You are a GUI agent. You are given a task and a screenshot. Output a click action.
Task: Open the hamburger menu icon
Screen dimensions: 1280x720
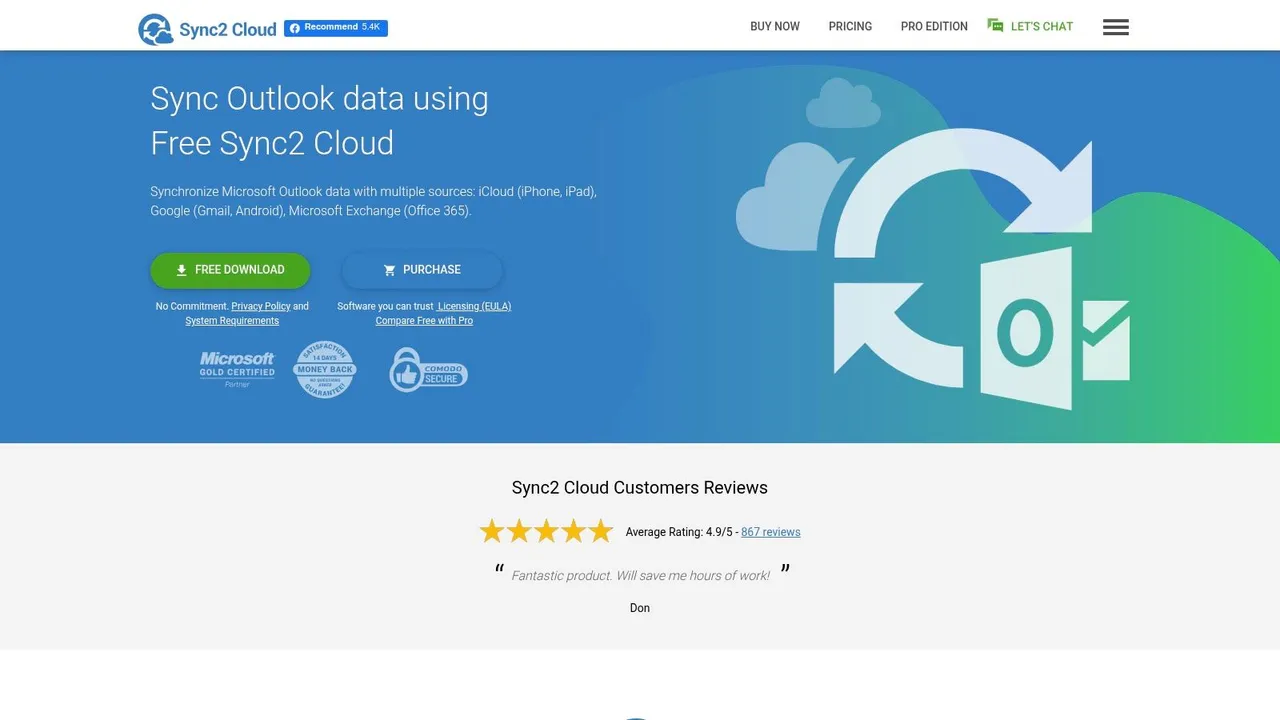coord(1116,27)
